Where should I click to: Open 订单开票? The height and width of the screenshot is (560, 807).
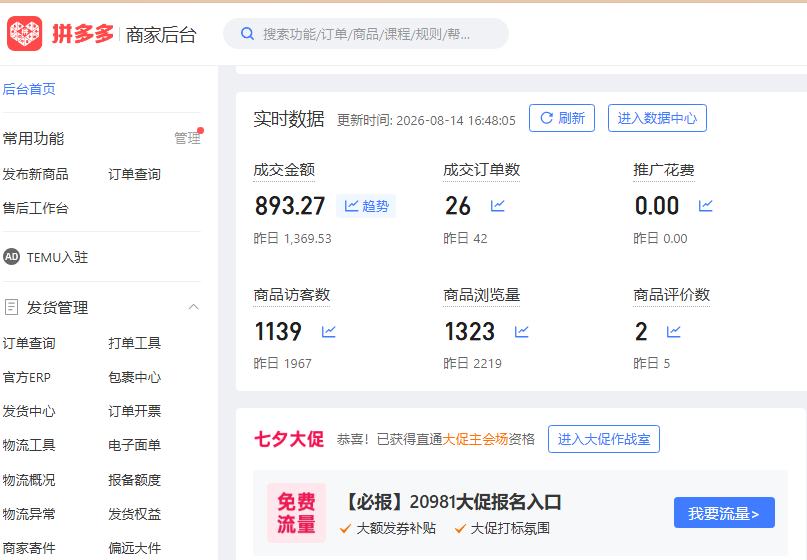pos(134,411)
